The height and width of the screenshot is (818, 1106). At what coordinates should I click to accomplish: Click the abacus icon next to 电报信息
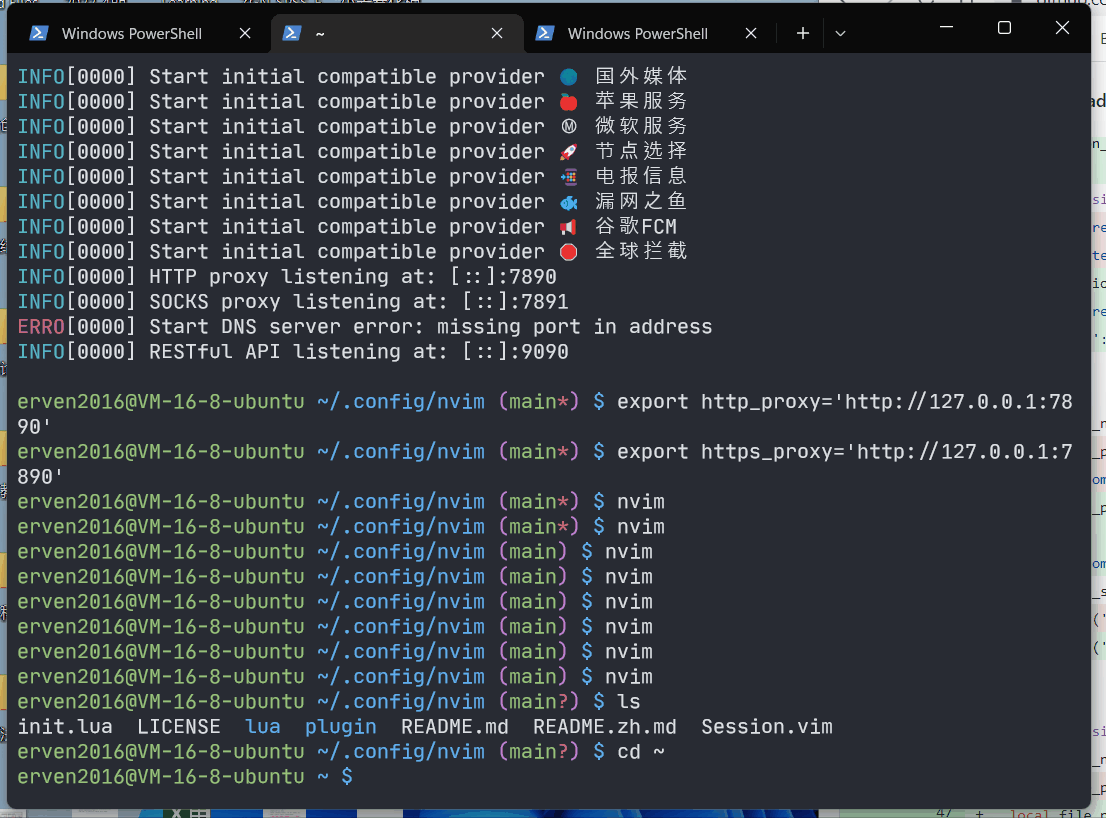point(568,175)
